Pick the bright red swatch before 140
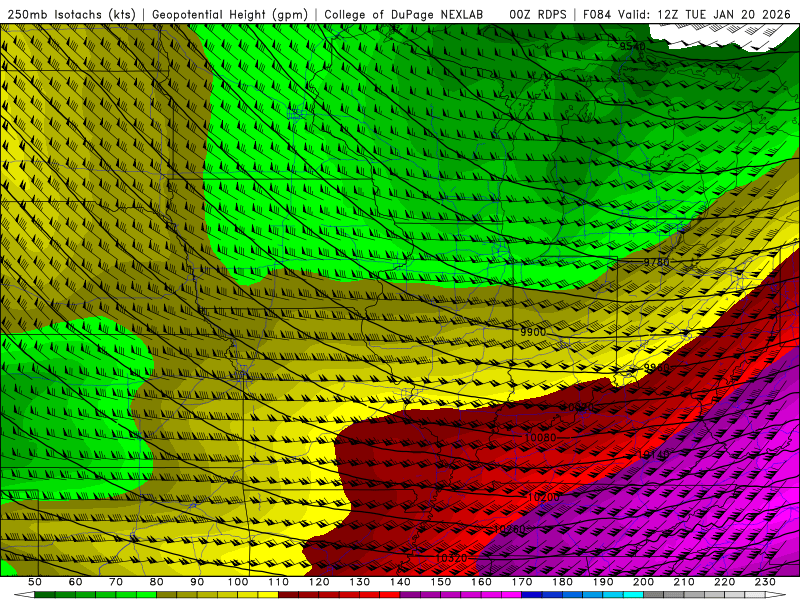The height and width of the screenshot is (600, 800). [x=390, y=595]
